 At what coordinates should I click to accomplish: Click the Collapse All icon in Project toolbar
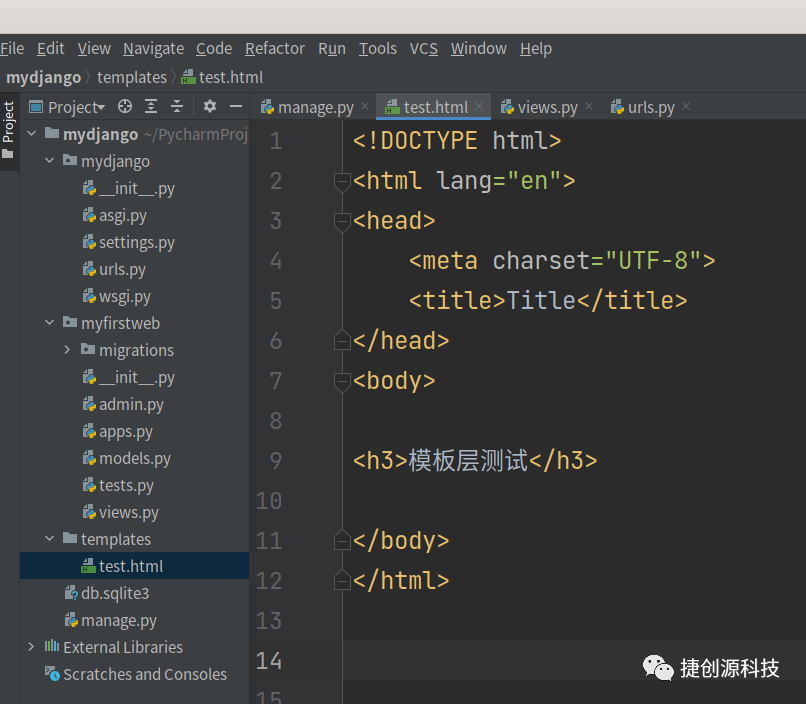tap(177, 106)
